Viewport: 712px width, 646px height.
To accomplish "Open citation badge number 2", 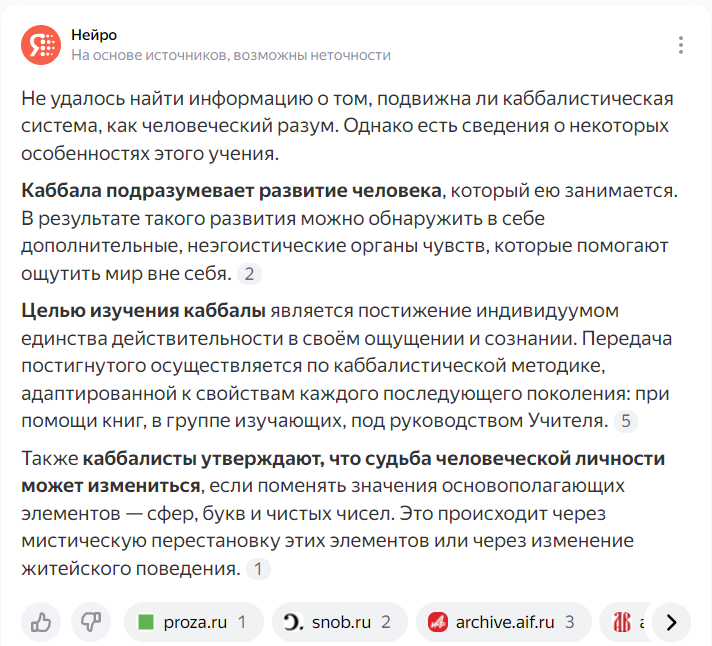I will coord(249,274).
